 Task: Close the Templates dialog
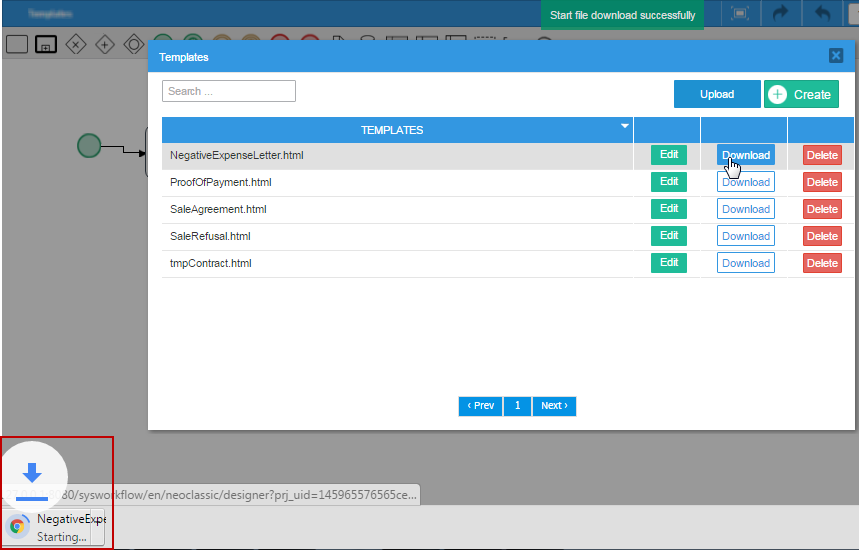(x=836, y=56)
